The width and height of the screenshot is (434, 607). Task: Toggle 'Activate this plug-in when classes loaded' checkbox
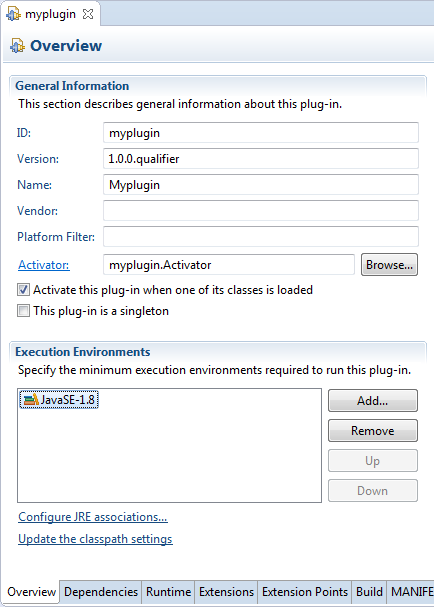pos(23,290)
